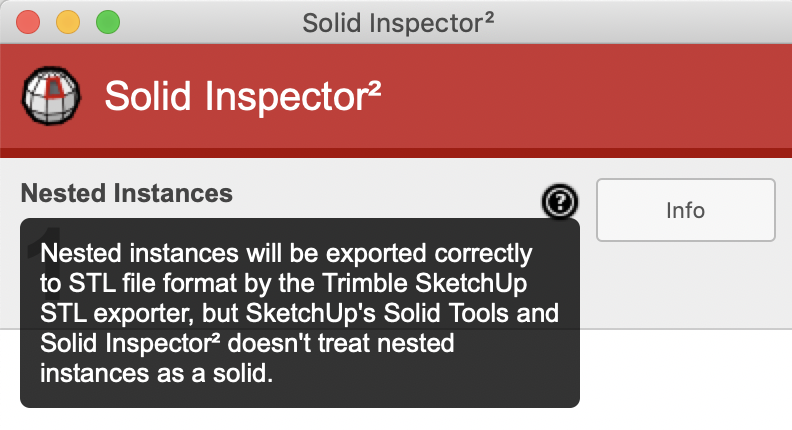Click 'Trimble SketchUp' text in the tooltip
792x430 pixels.
(x=449, y=282)
